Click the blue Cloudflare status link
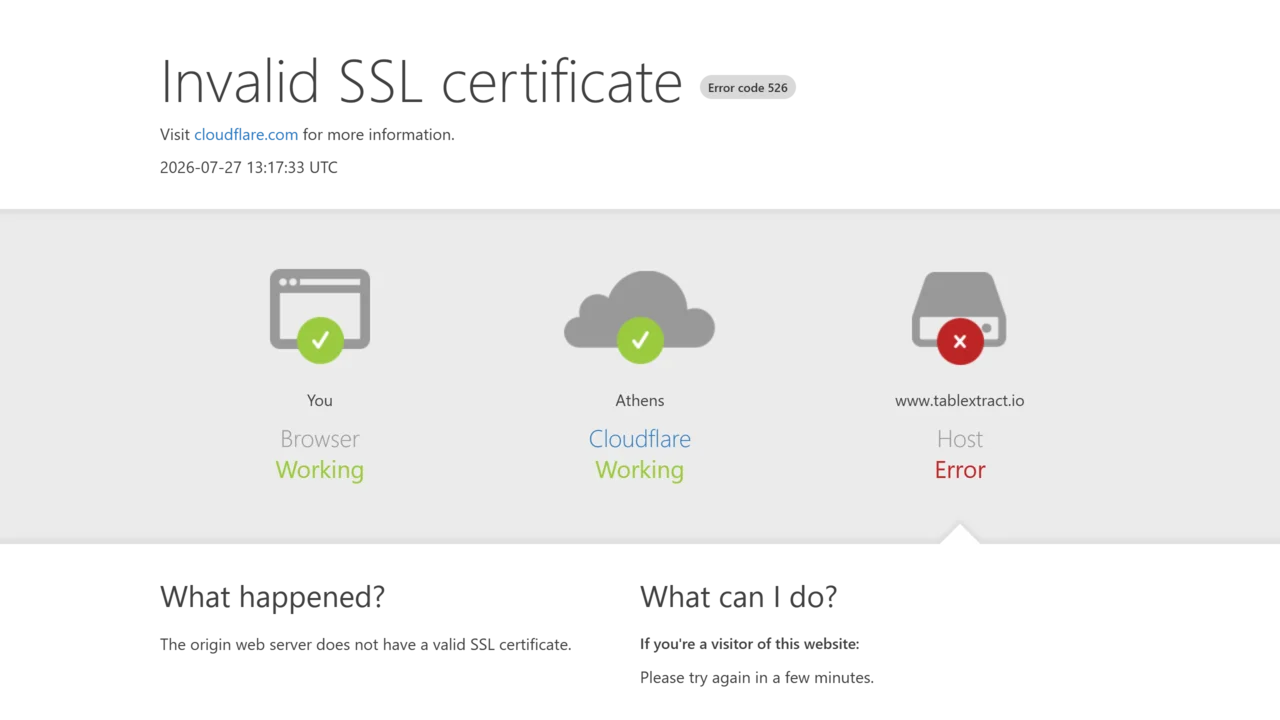1280x720 pixels. tap(640, 439)
